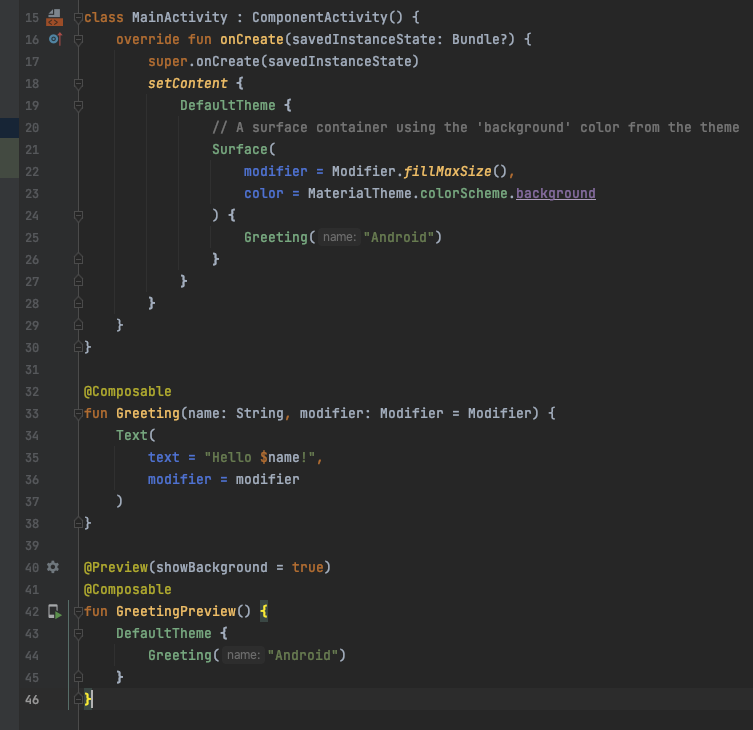Click the name: inlay hint on line 44

click(243, 655)
